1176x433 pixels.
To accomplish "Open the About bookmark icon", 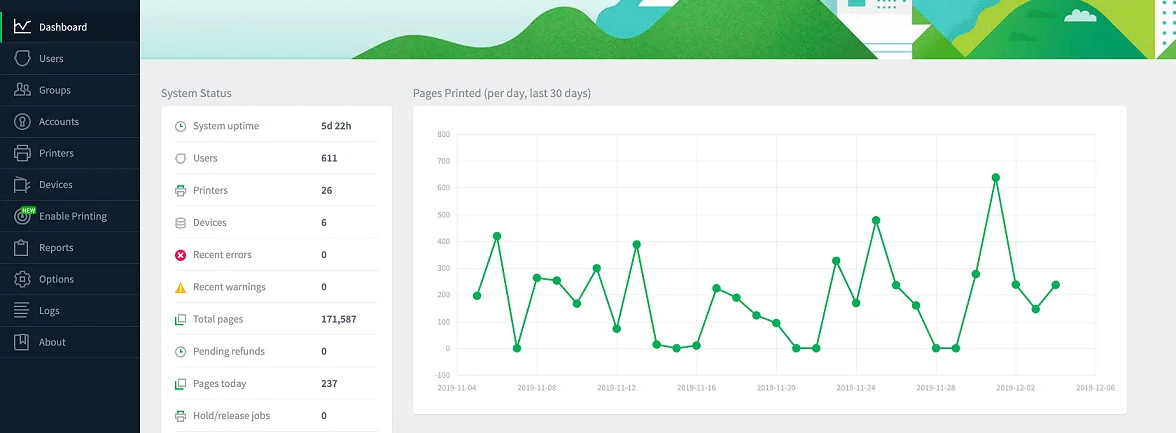I will (x=22, y=341).
